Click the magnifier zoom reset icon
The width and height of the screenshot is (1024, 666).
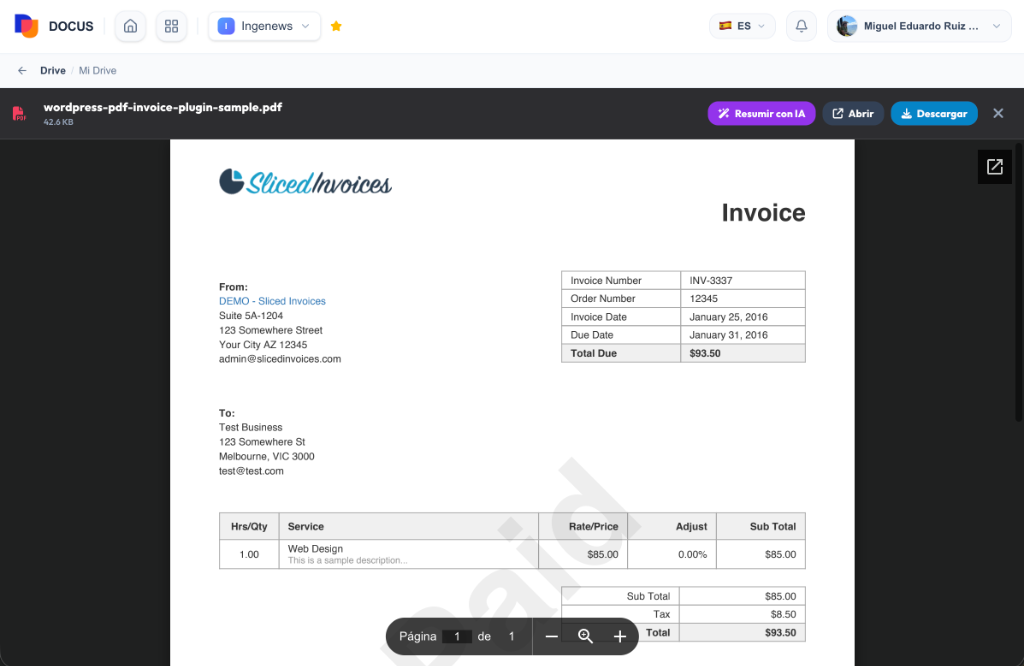point(585,636)
